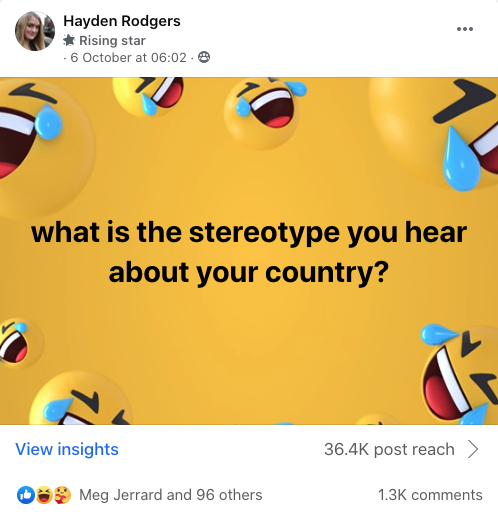Click the Care hug reaction icon
Screen dimensions: 498x516
(x=62, y=495)
